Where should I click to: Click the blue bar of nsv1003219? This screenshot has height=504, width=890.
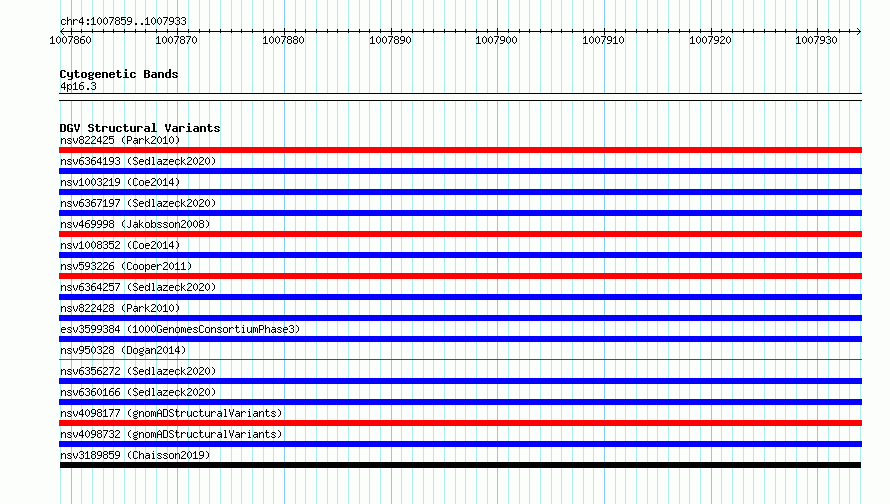tap(460, 192)
